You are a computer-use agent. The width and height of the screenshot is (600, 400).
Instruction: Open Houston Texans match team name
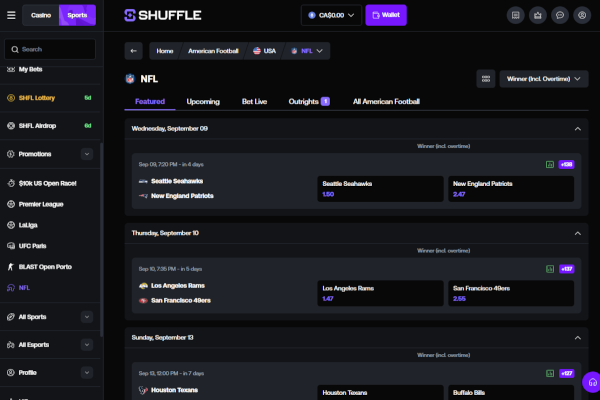pos(174,390)
